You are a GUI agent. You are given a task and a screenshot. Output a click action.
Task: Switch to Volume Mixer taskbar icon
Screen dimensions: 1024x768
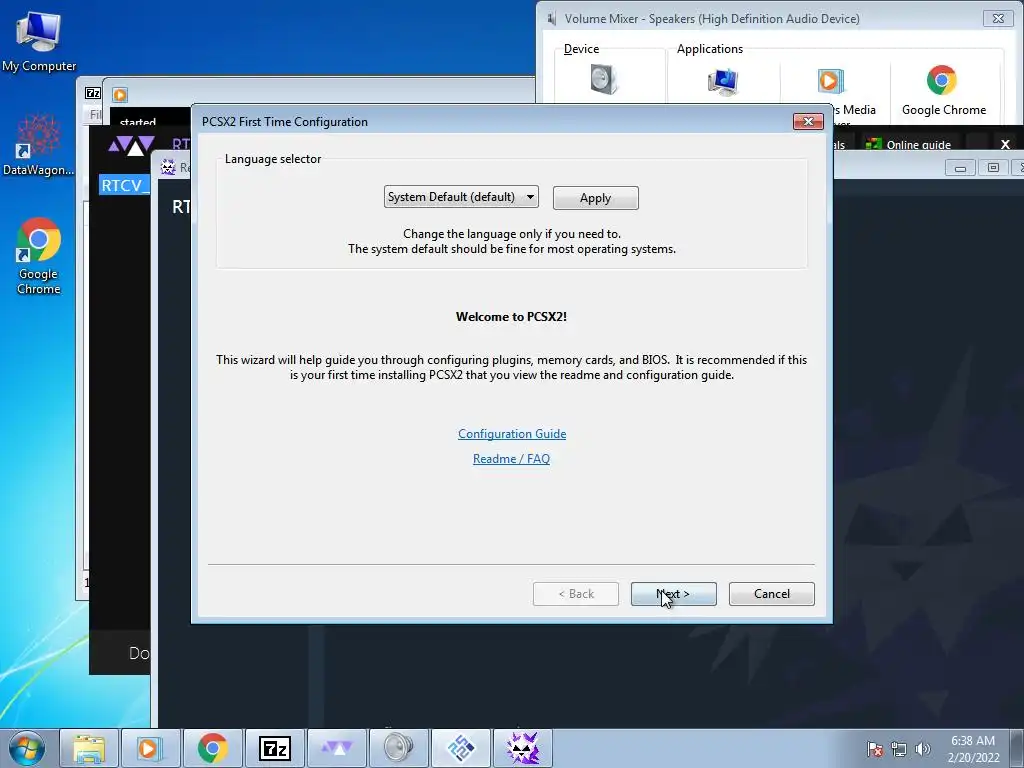point(398,748)
